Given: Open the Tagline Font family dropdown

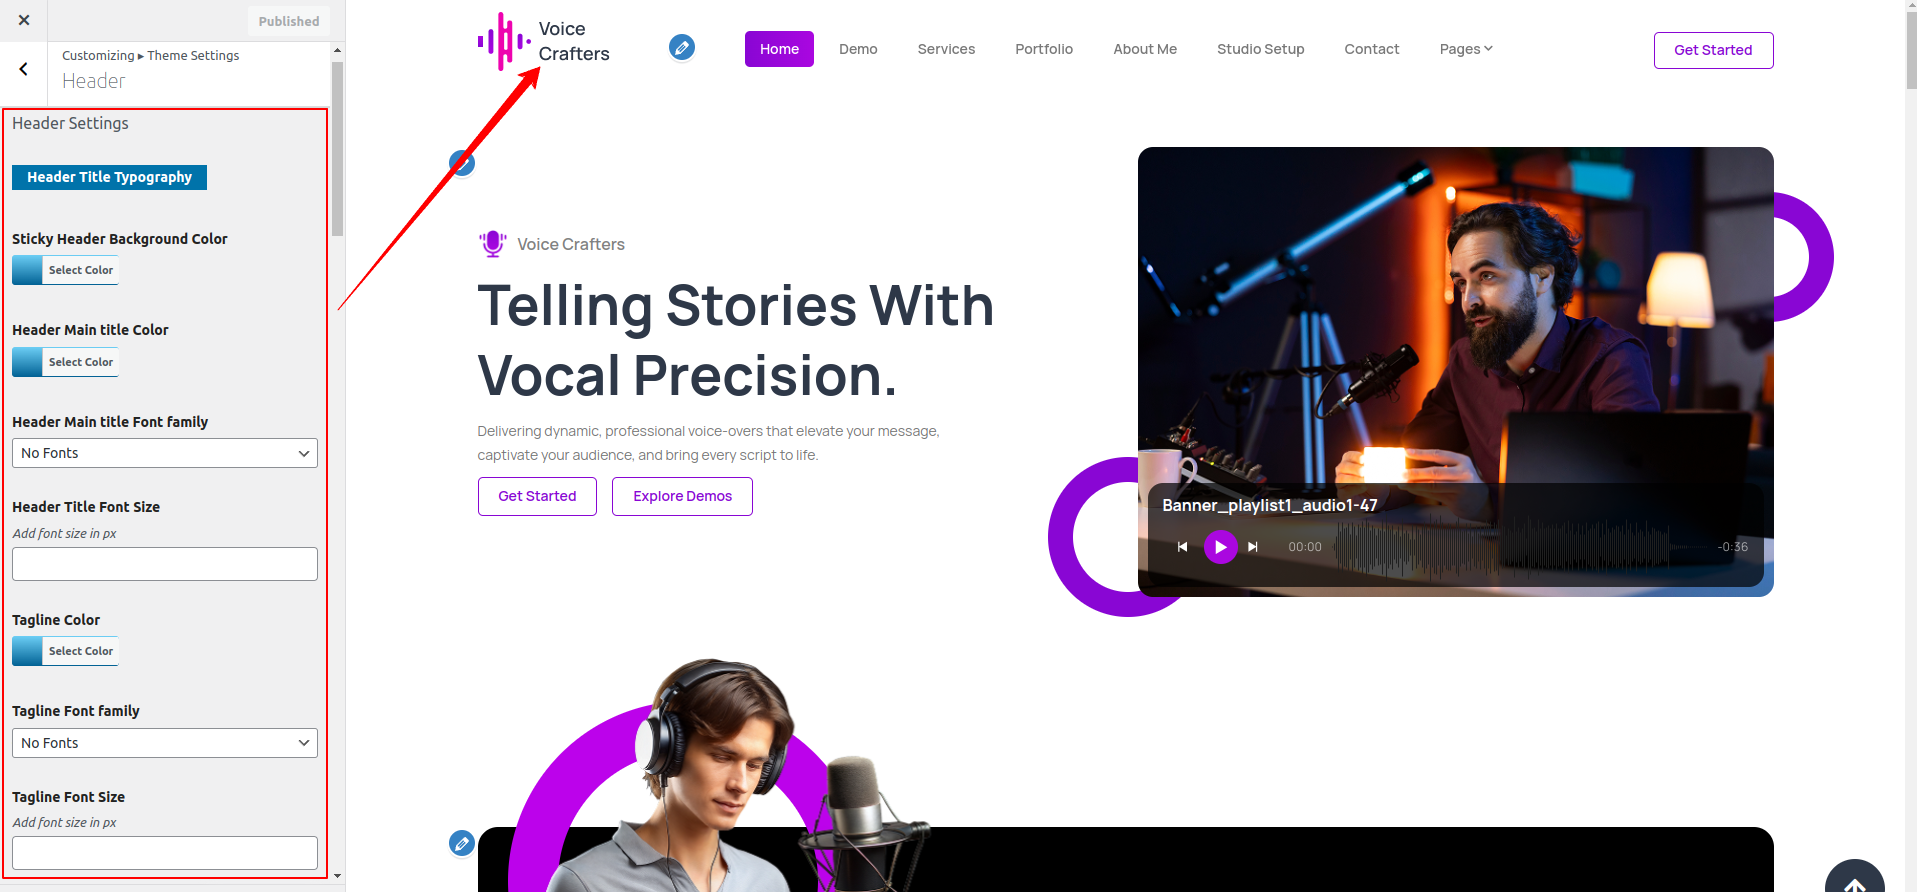Looking at the screenshot, I should pos(165,743).
